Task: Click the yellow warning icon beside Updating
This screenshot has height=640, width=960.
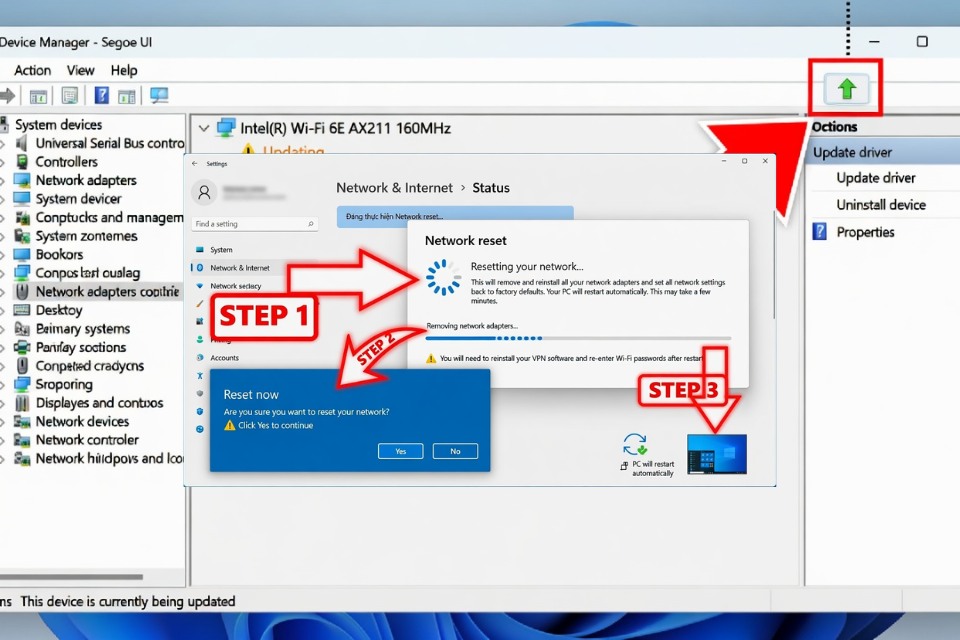Action: 248,149
